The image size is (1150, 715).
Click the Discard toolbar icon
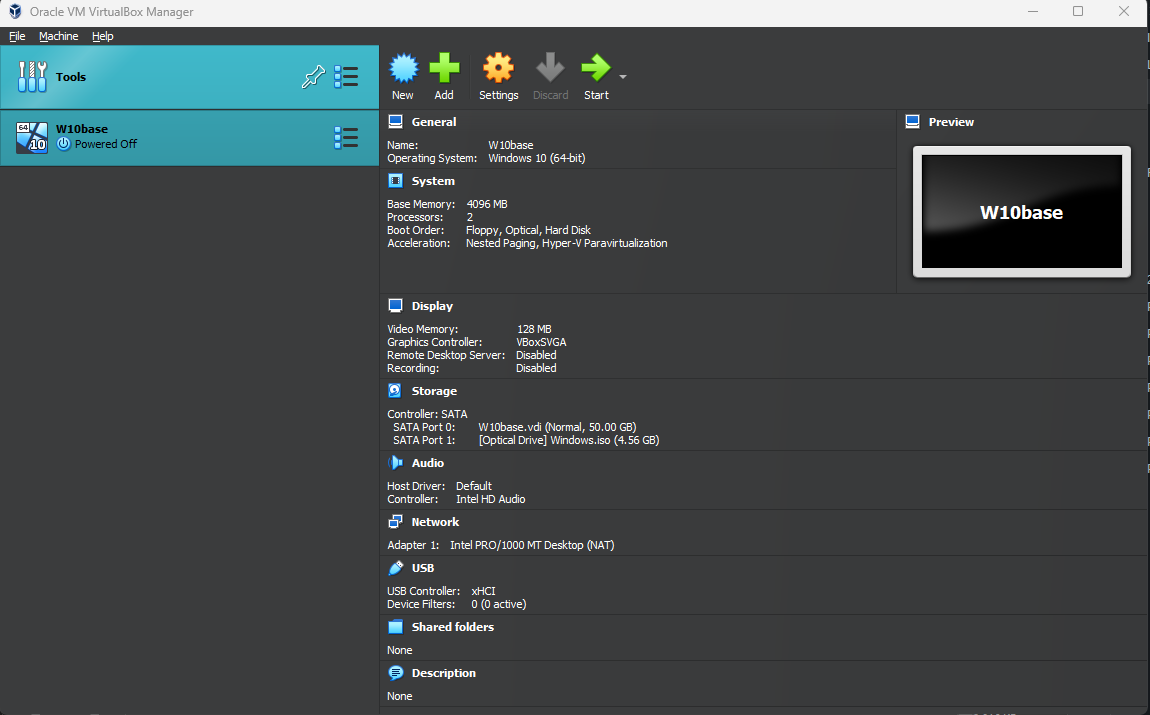[550, 68]
